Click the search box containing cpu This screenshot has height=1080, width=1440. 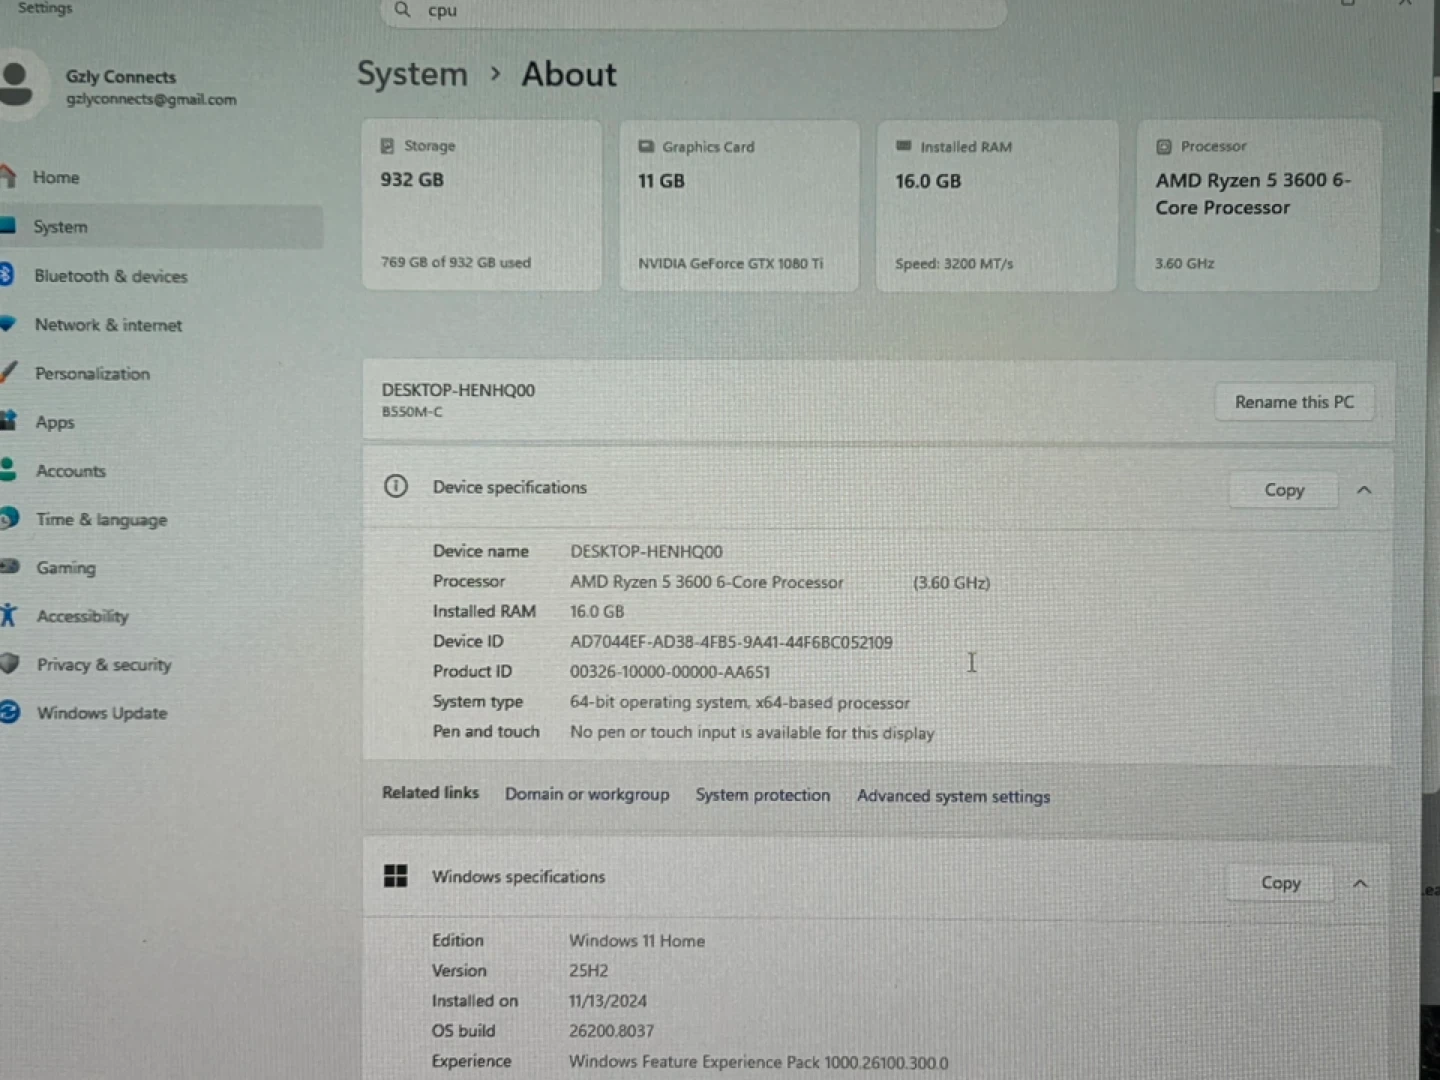690,11
